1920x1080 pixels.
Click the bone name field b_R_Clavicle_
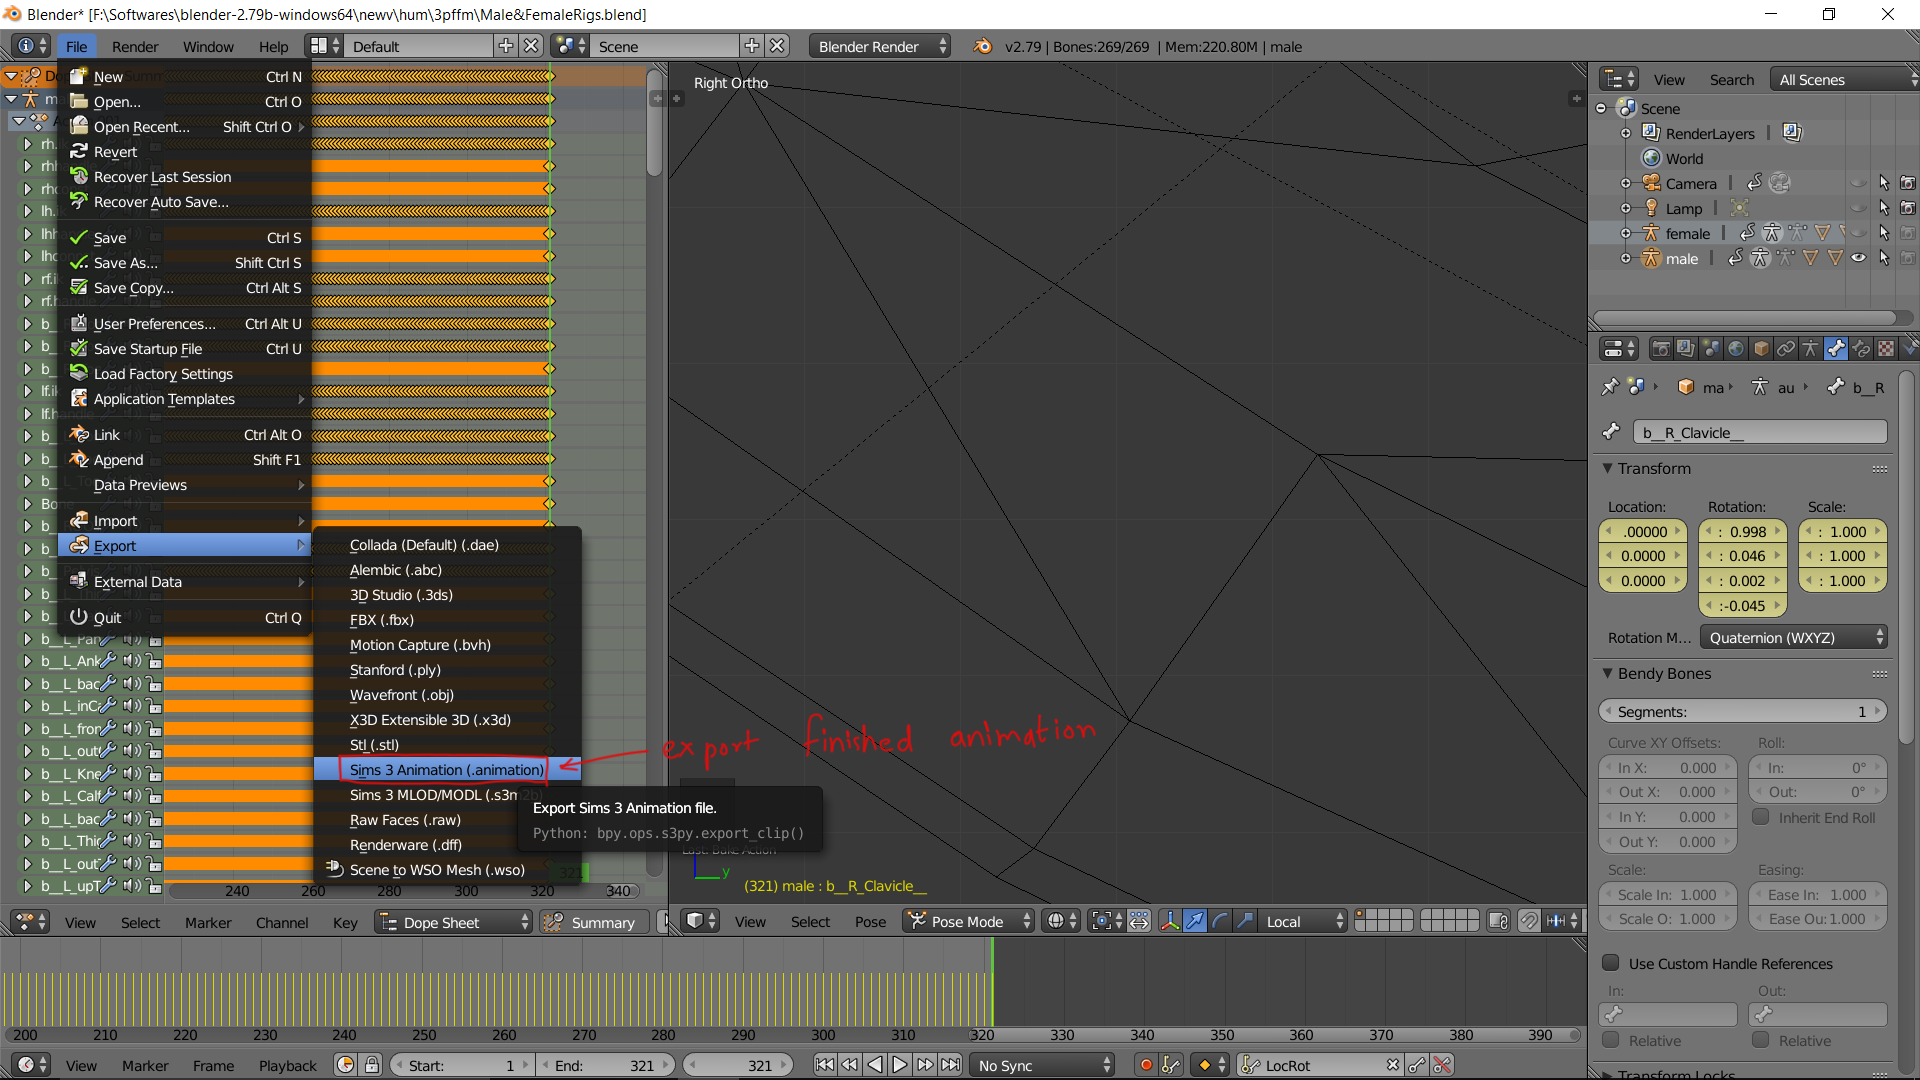(1760, 432)
